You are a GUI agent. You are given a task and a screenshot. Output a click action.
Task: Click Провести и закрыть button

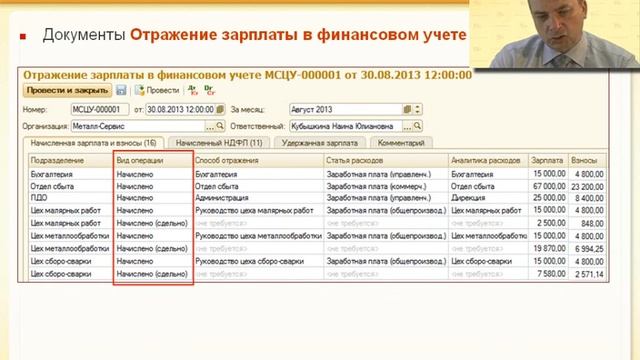pyautogui.click(x=67, y=90)
